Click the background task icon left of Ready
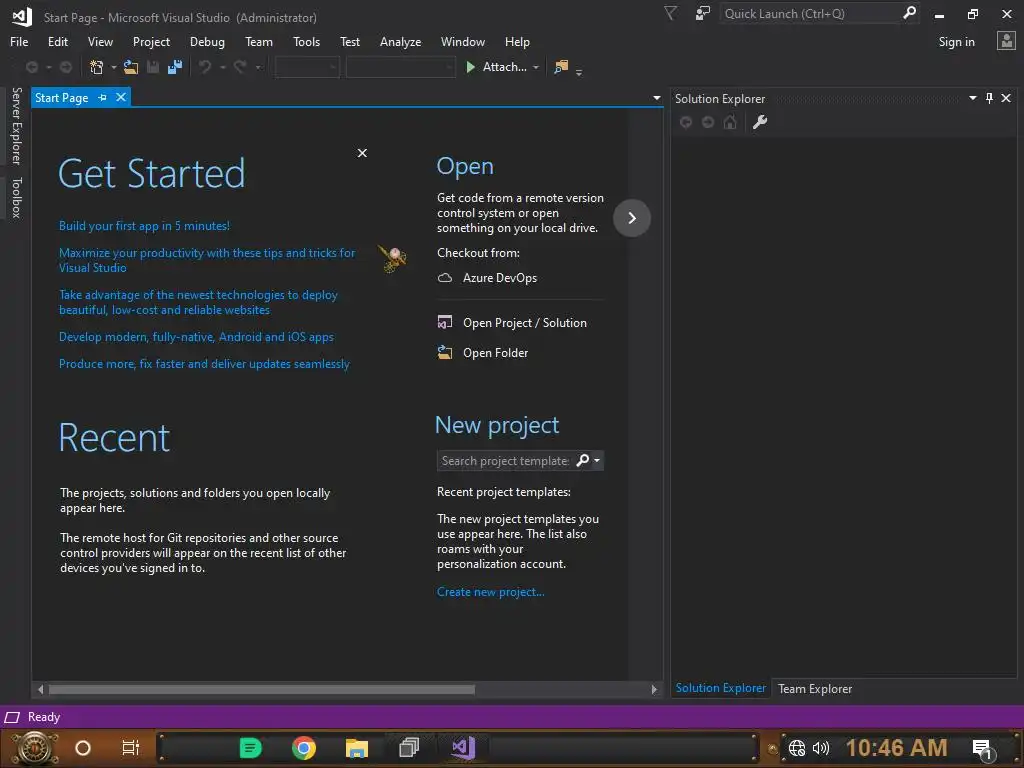 [x=12, y=718]
